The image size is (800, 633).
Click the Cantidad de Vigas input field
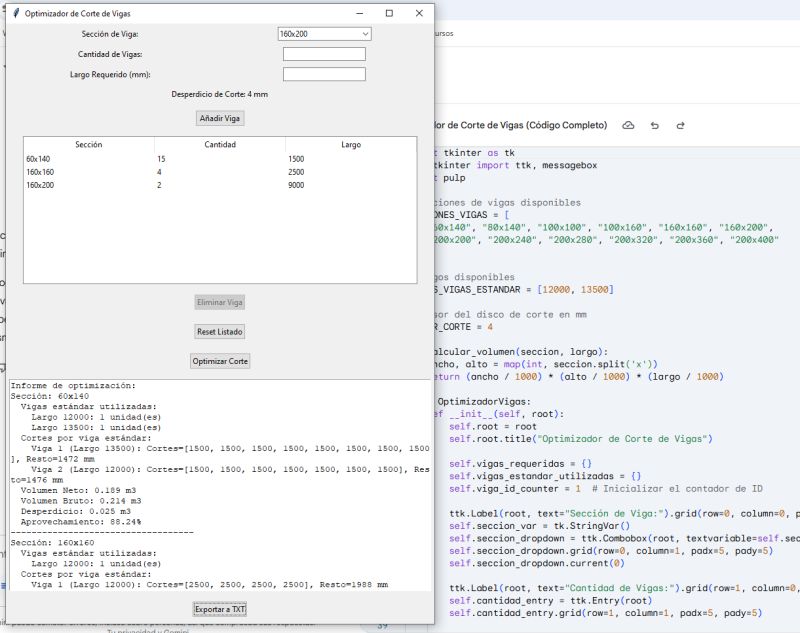pyautogui.click(x=324, y=54)
